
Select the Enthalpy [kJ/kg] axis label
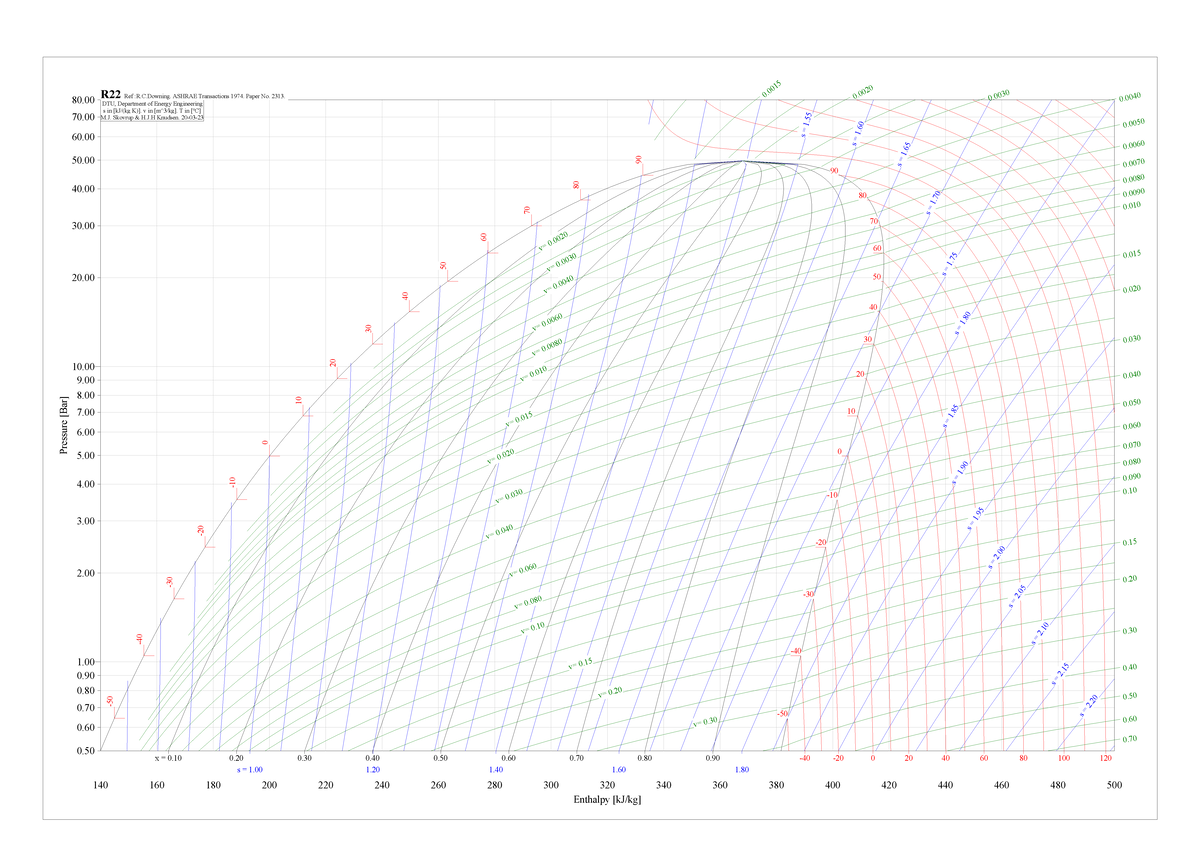point(607,801)
